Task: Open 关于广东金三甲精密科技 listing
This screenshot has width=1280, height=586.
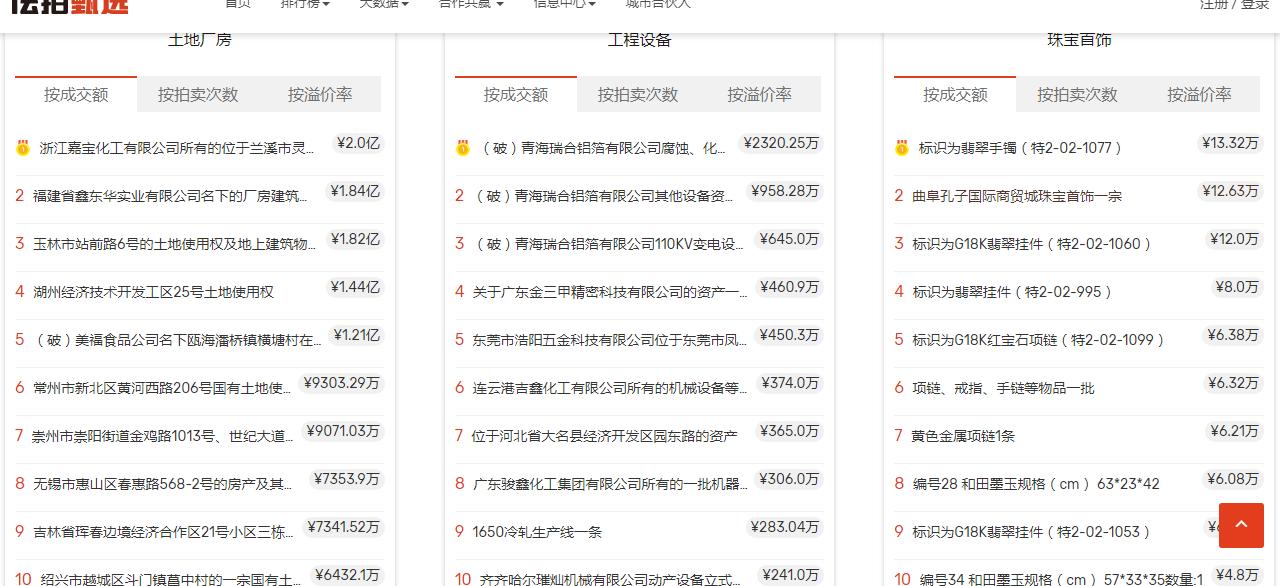Action: click(610, 292)
